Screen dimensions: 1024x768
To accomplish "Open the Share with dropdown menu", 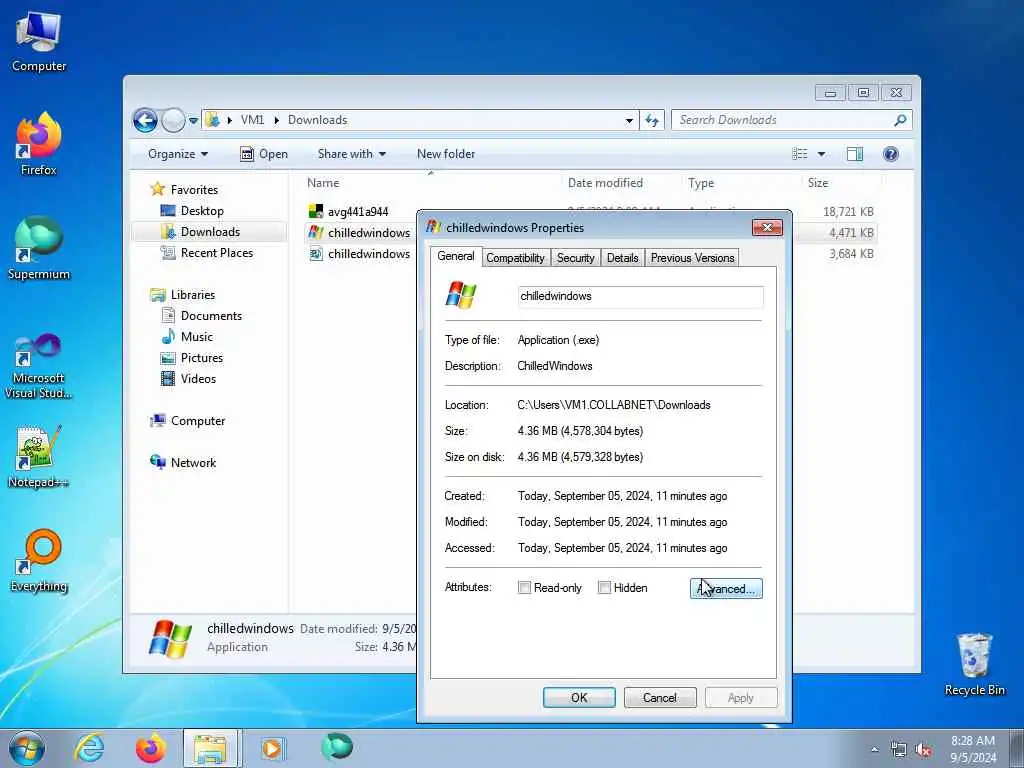I will (x=351, y=154).
